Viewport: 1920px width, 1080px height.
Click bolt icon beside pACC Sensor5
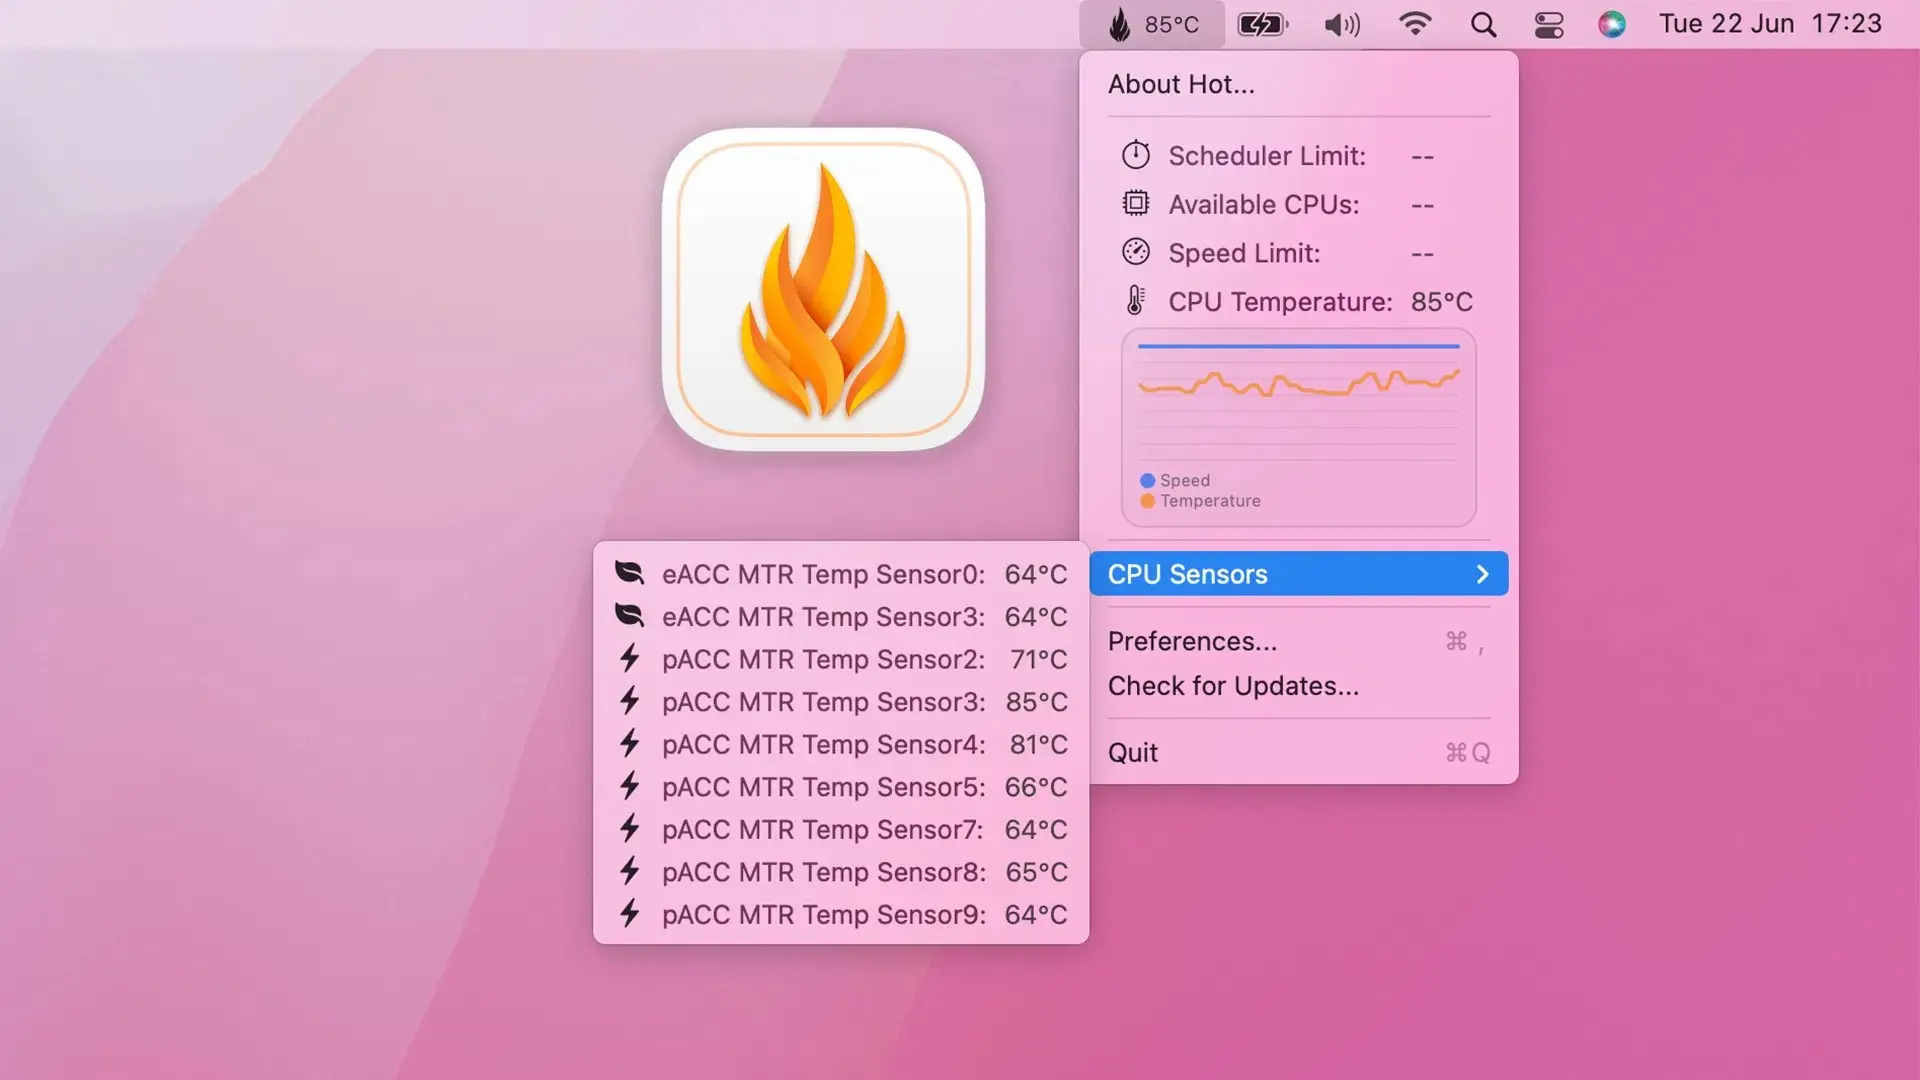pos(629,786)
